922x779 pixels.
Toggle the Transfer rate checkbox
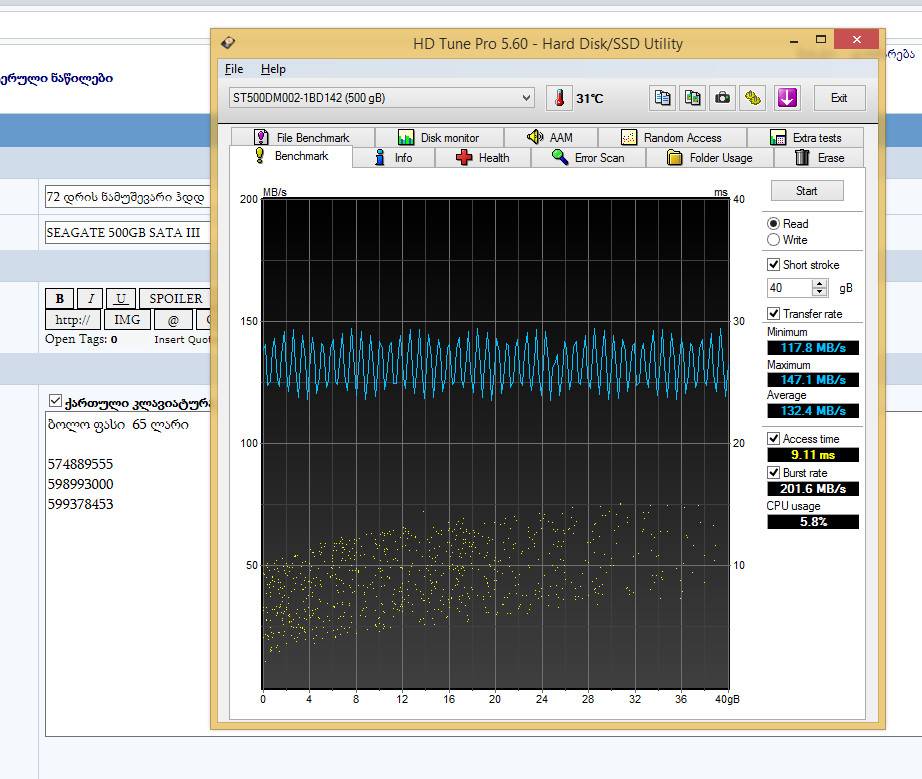[x=774, y=313]
